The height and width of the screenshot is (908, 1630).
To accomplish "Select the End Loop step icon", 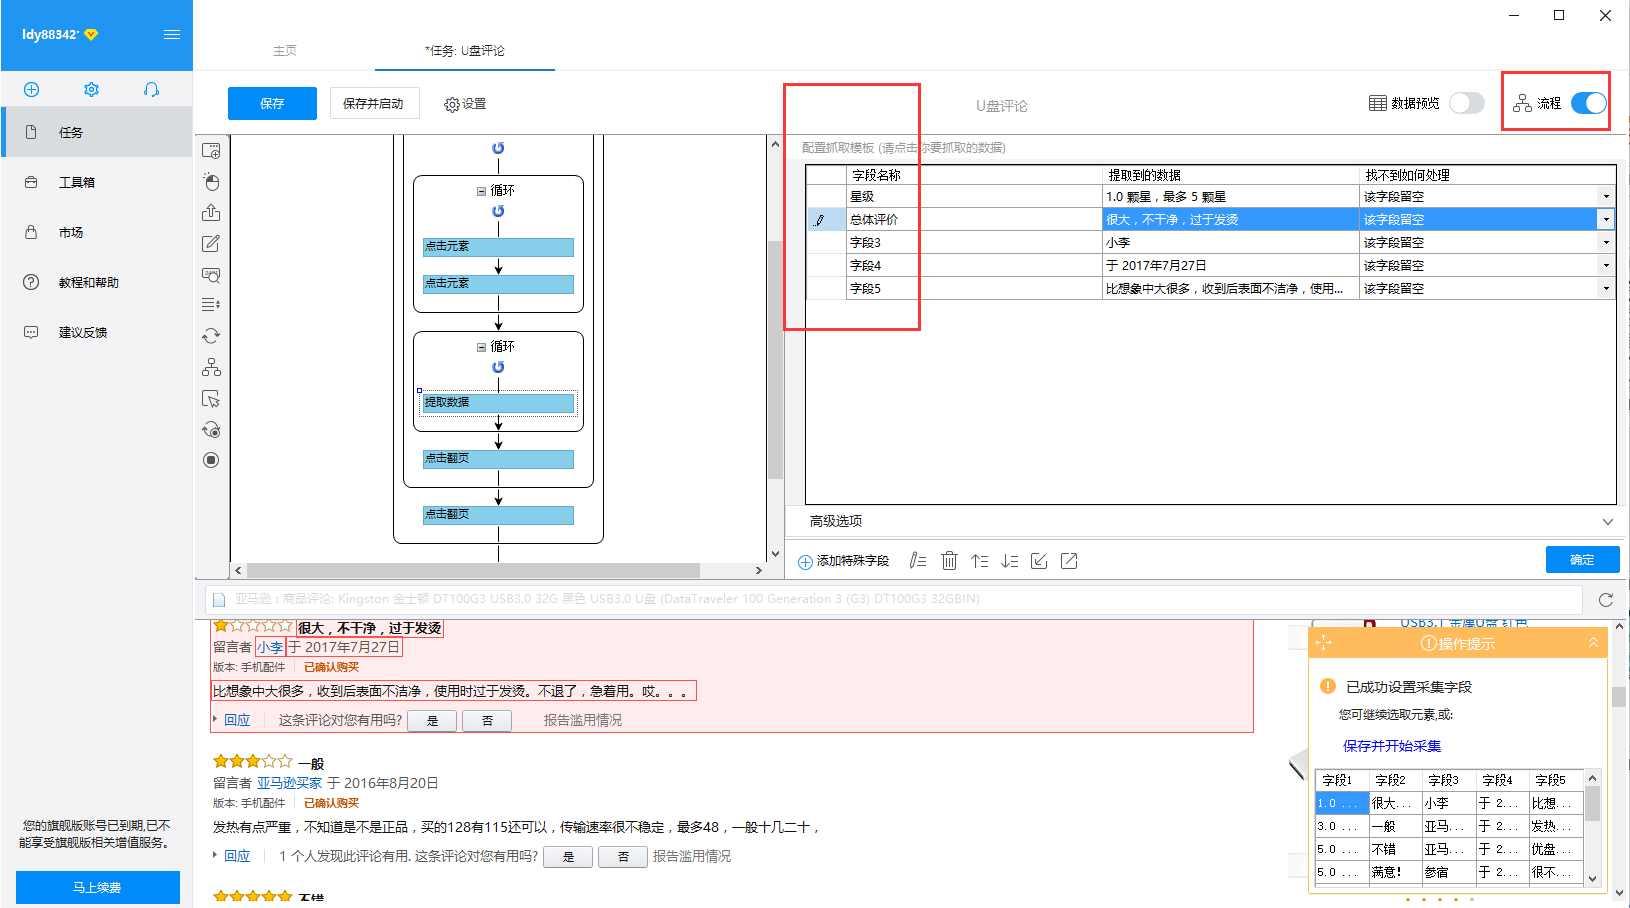I will [x=211, y=430].
